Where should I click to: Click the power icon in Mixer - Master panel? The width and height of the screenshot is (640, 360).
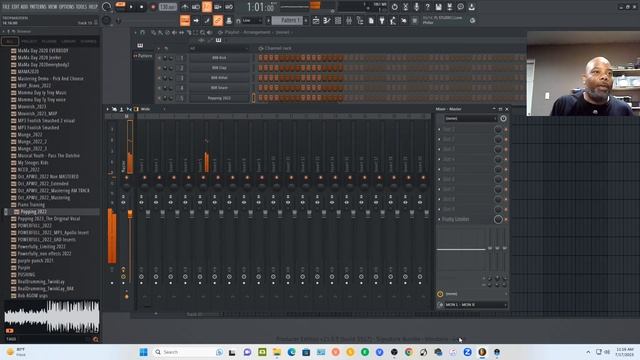pos(503,118)
